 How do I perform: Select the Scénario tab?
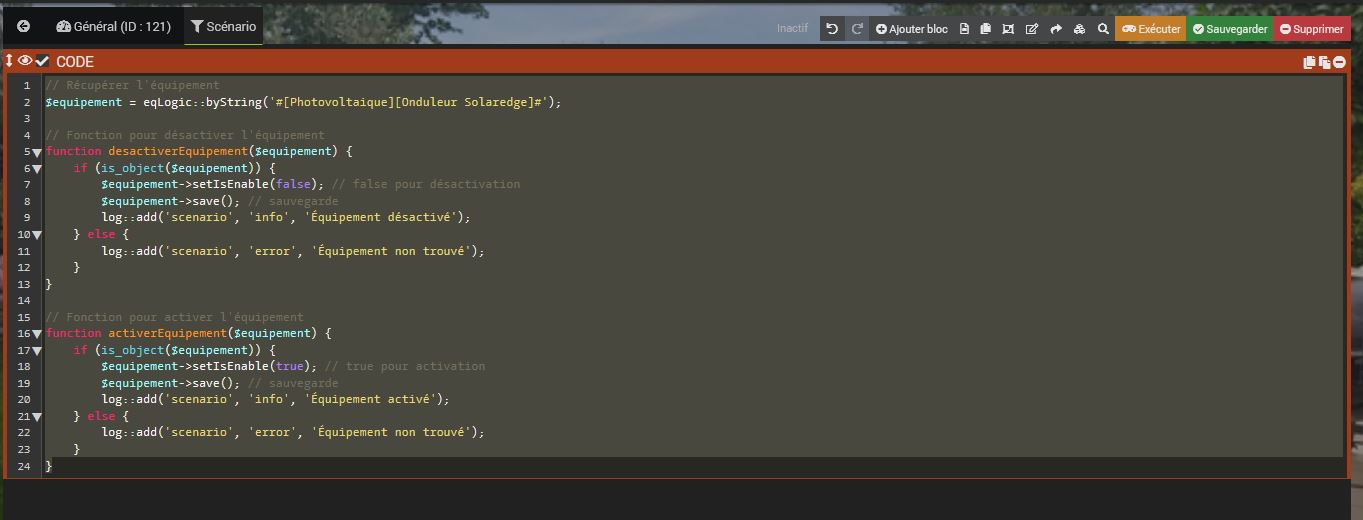[223, 27]
